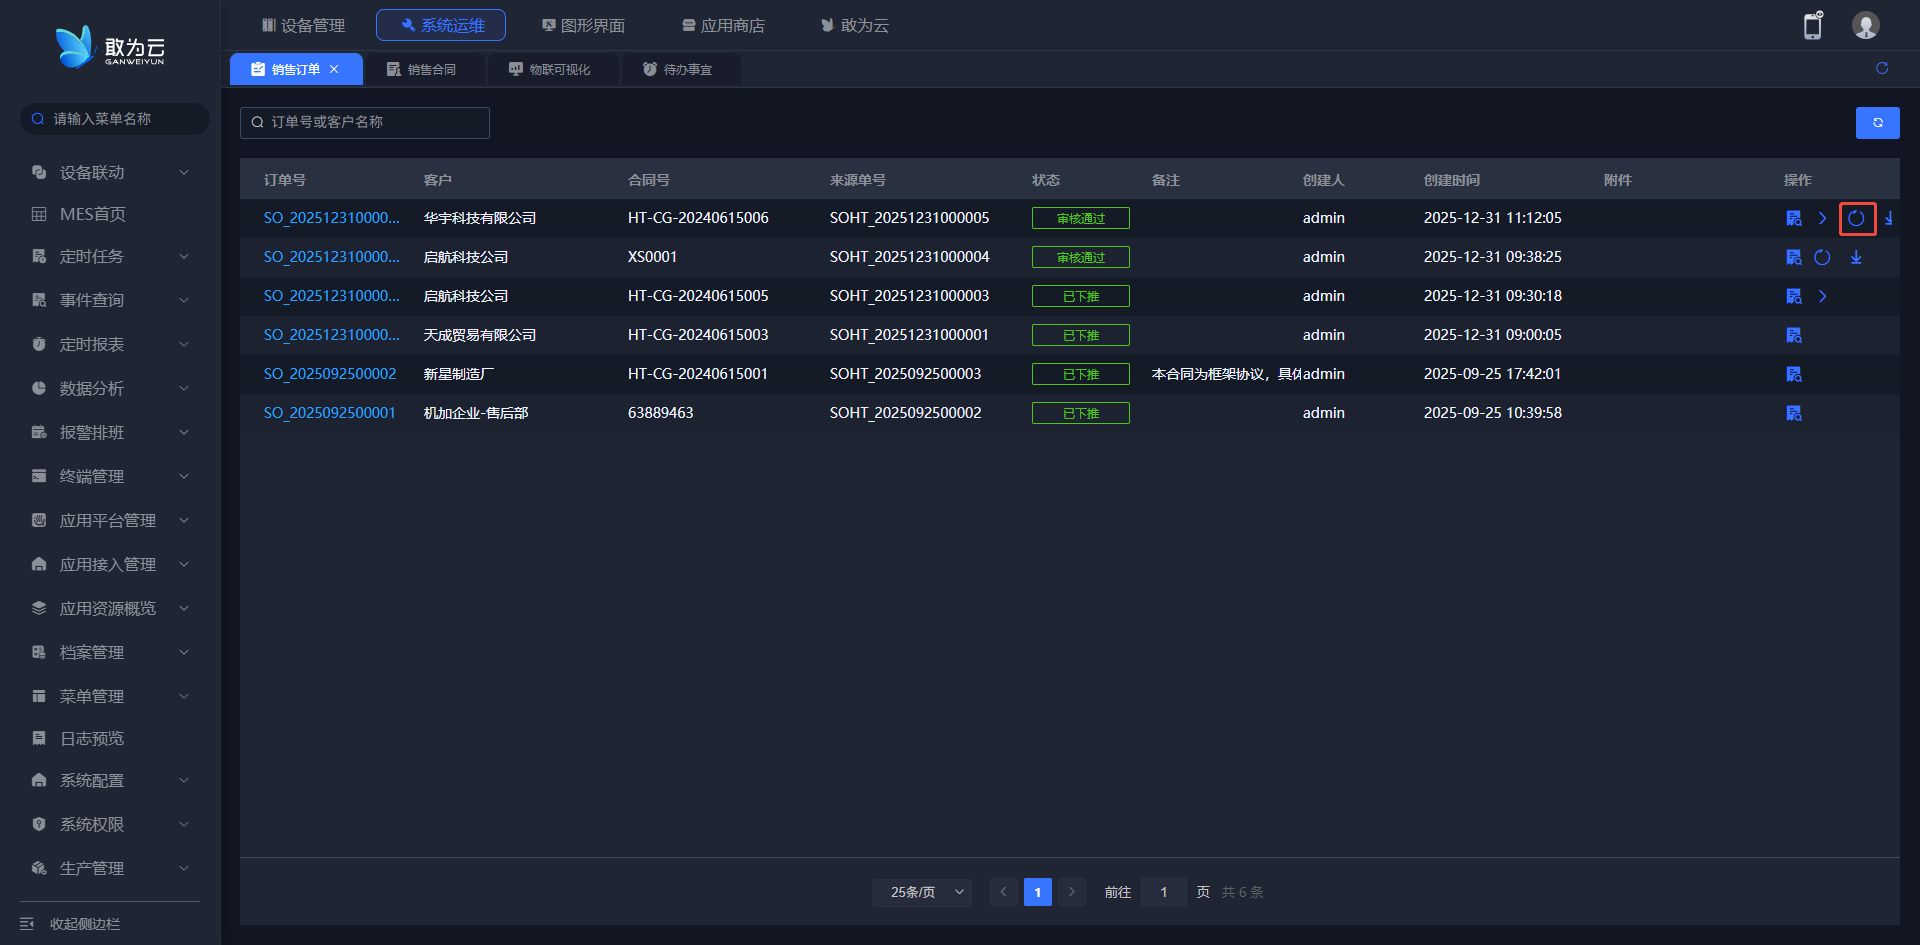
Task: Click the 前往 page number input box
Action: 1163,892
